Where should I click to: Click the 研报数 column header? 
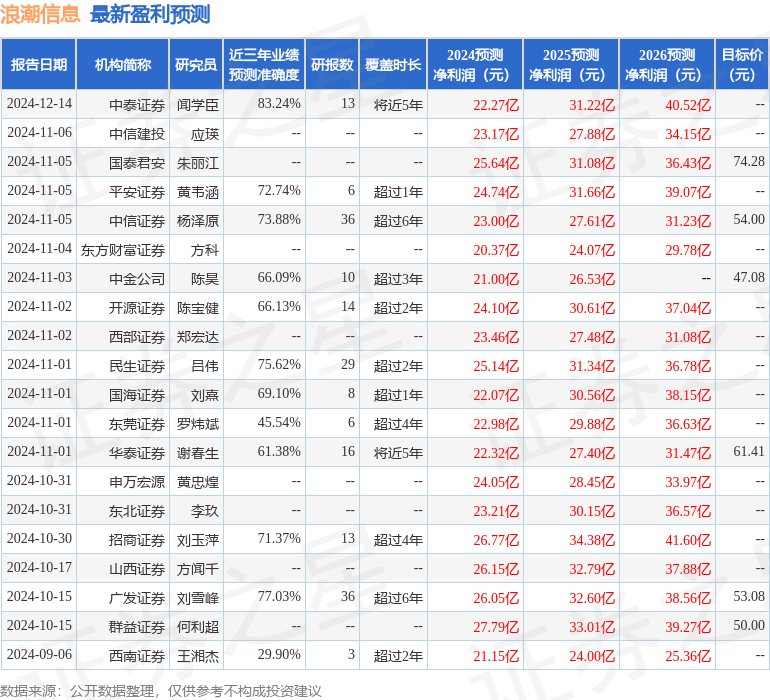point(332,65)
